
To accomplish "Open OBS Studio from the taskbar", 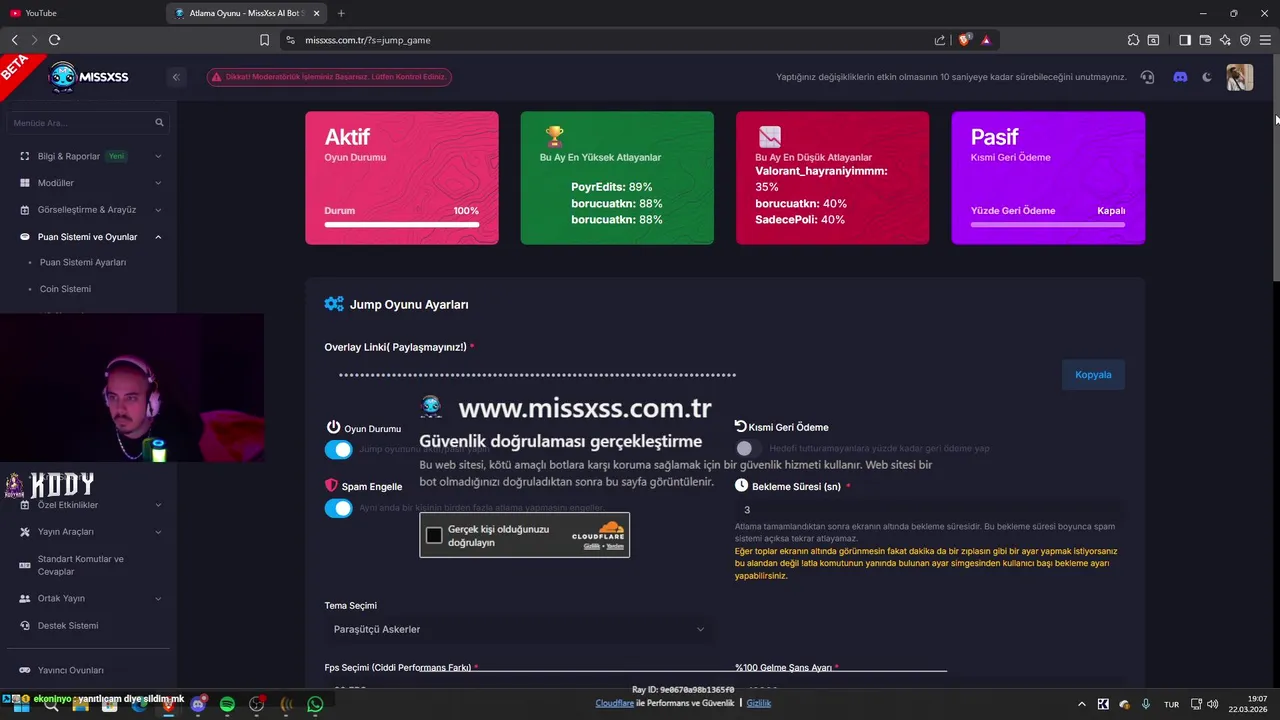I will point(256,704).
